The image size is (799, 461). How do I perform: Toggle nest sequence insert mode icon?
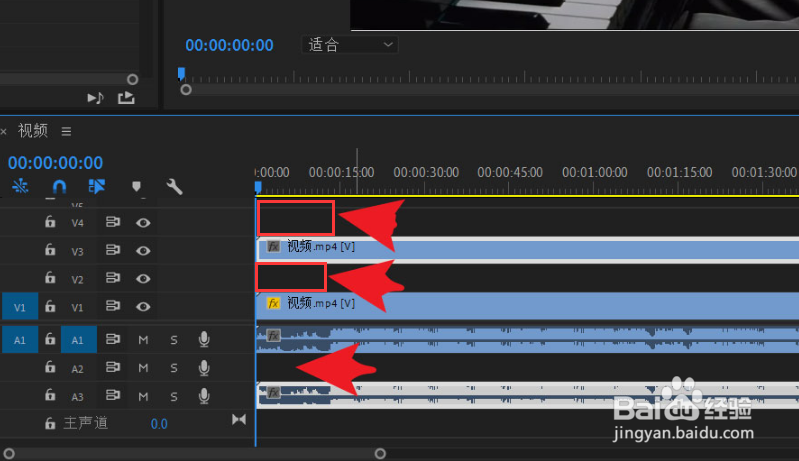click(x=20, y=186)
